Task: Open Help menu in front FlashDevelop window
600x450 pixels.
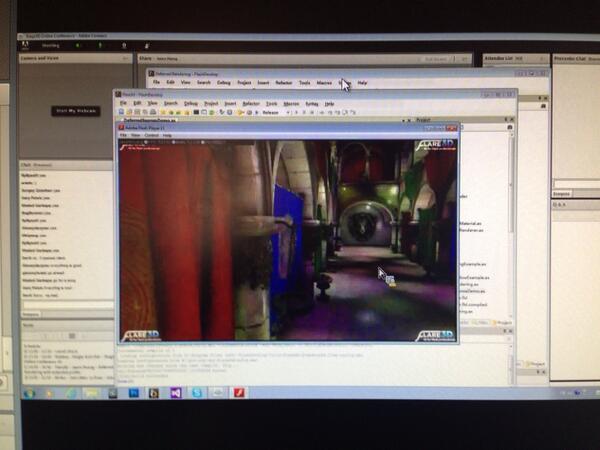Action: coord(329,104)
